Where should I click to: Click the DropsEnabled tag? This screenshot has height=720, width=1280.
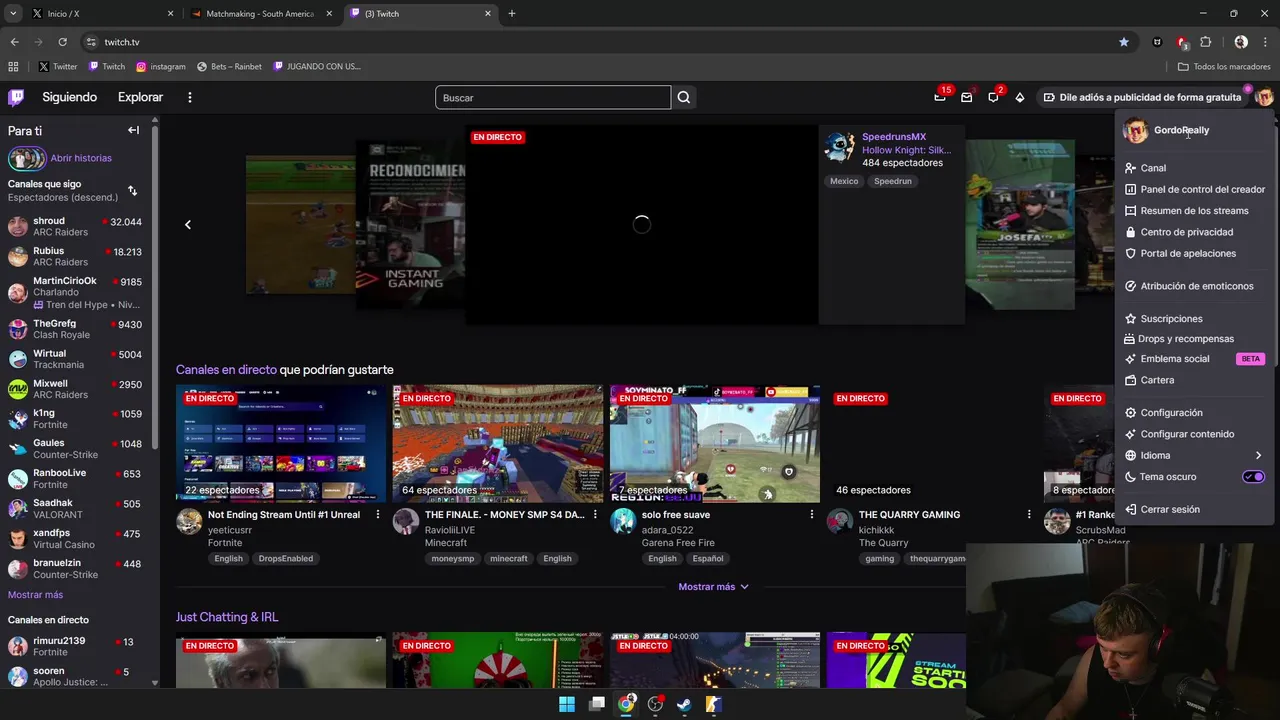pyautogui.click(x=285, y=558)
